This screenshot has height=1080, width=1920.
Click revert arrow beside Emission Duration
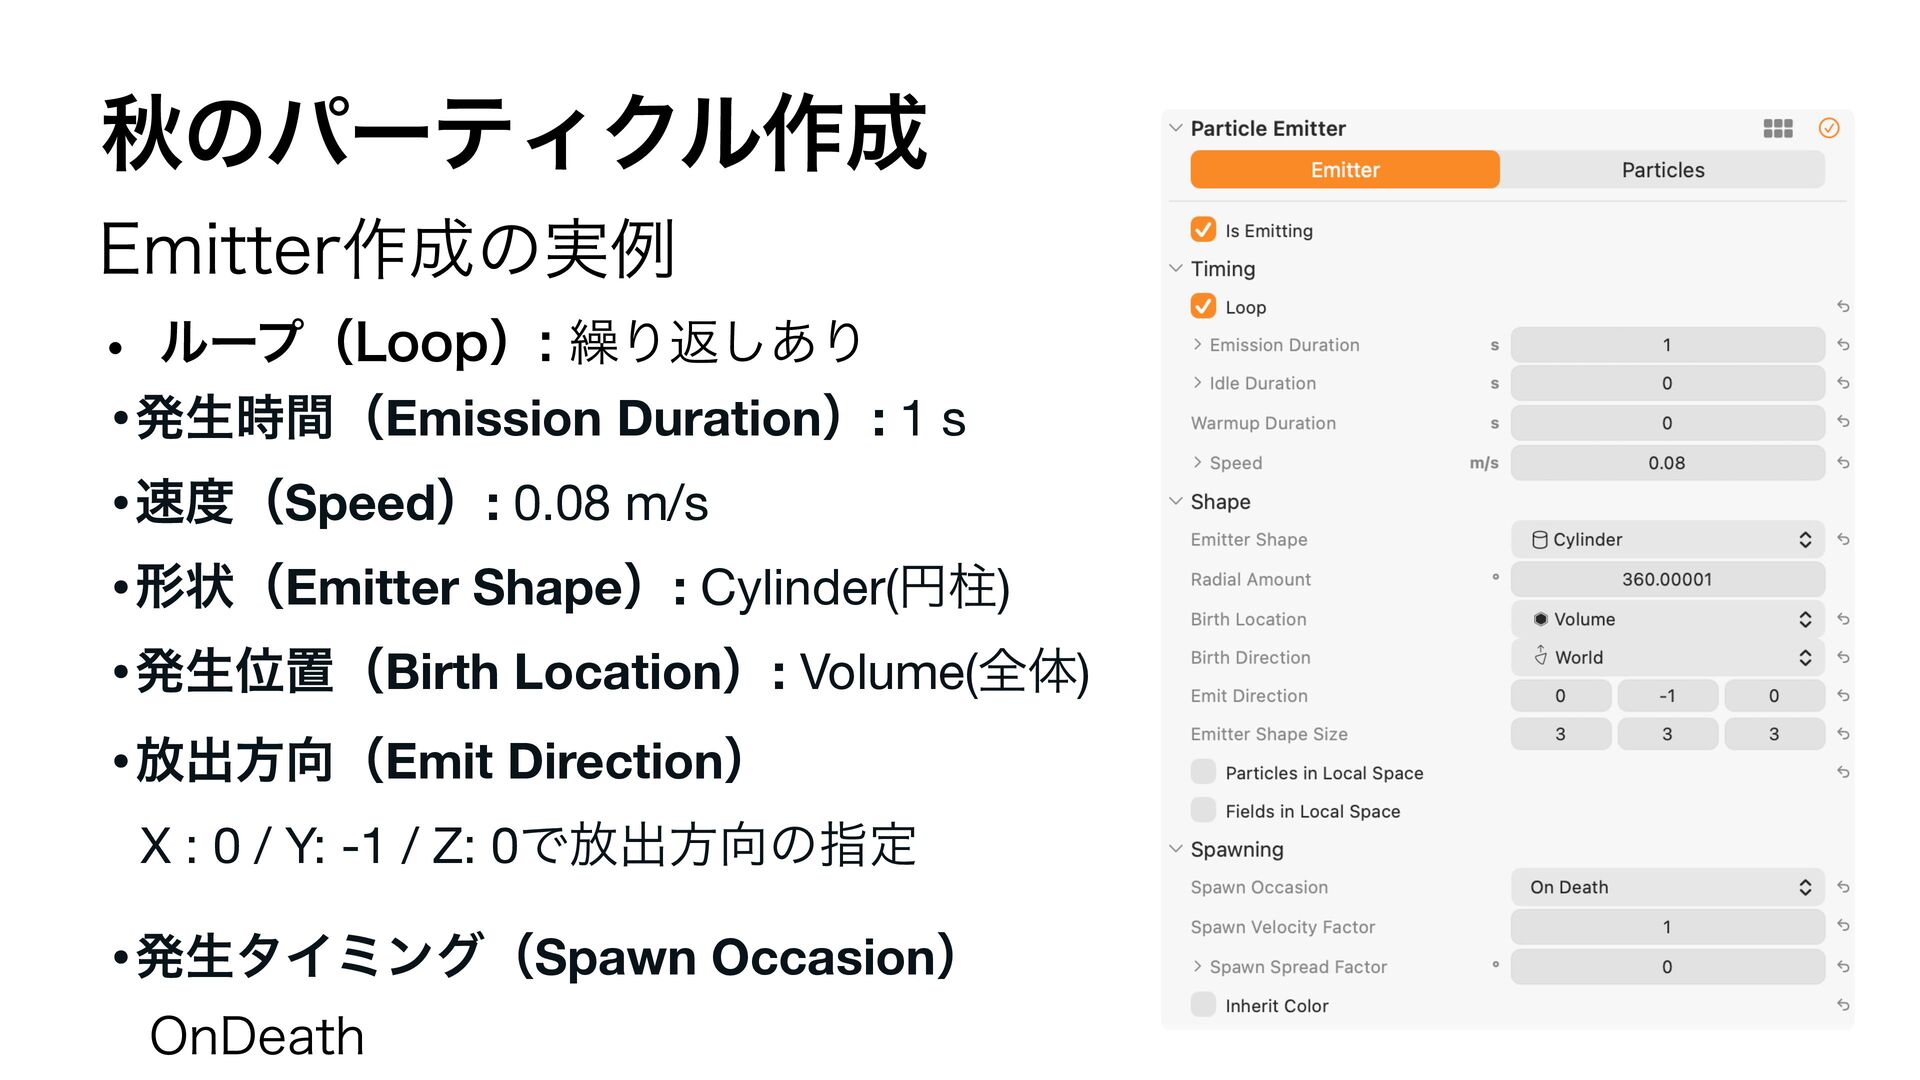[1843, 345]
